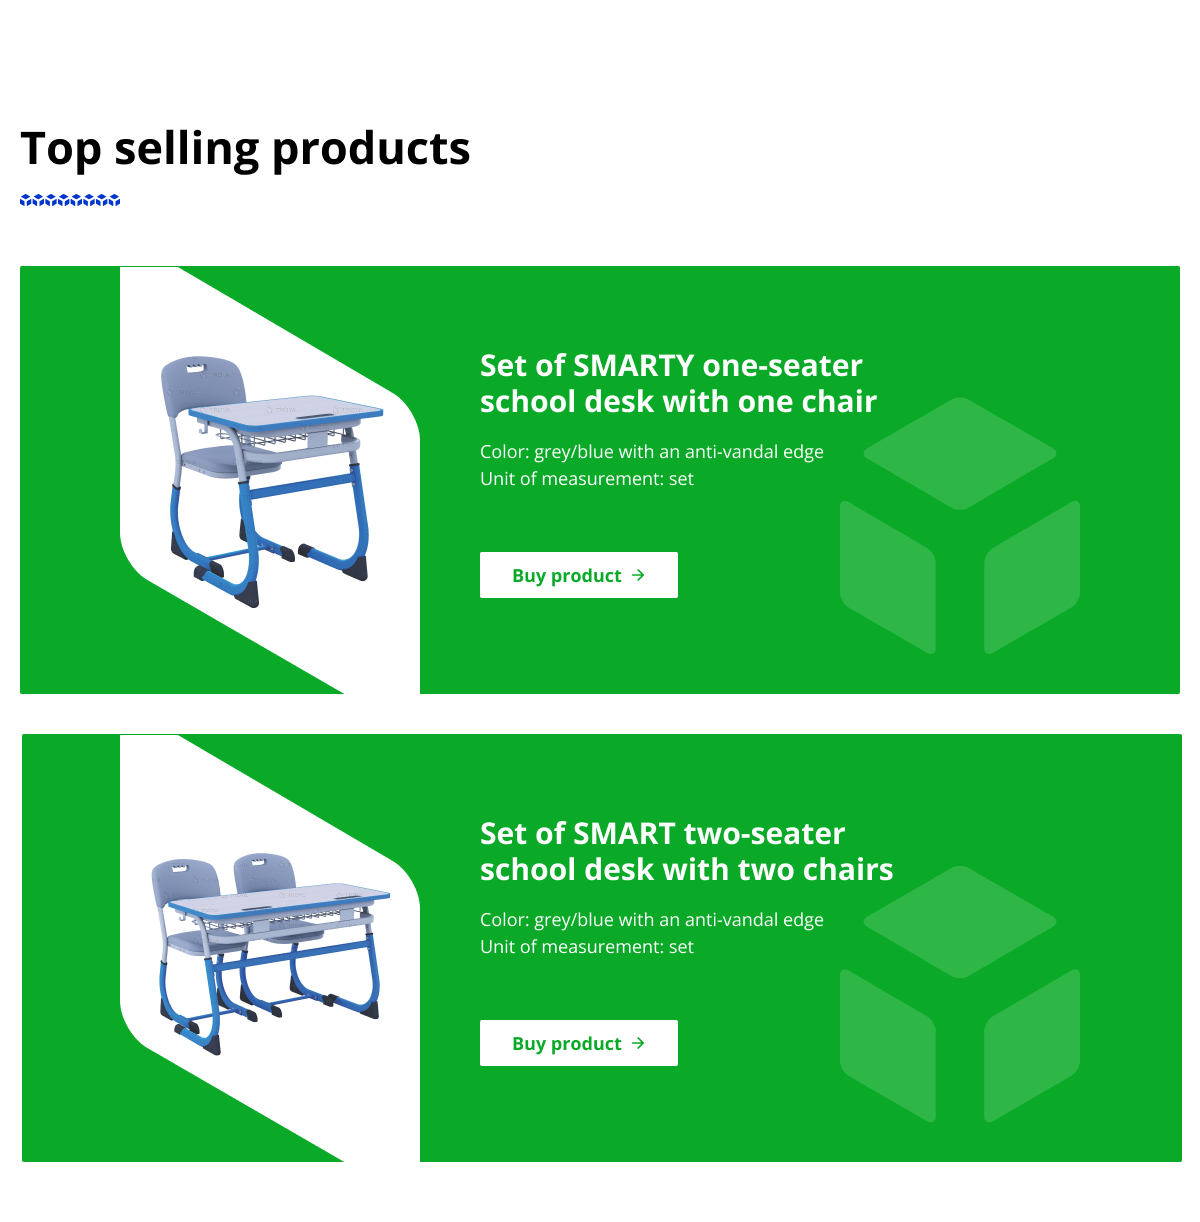Screen dimensions: 1200x1222
Task: Click arrow icon on first Buy product button
Action: (x=638, y=575)
